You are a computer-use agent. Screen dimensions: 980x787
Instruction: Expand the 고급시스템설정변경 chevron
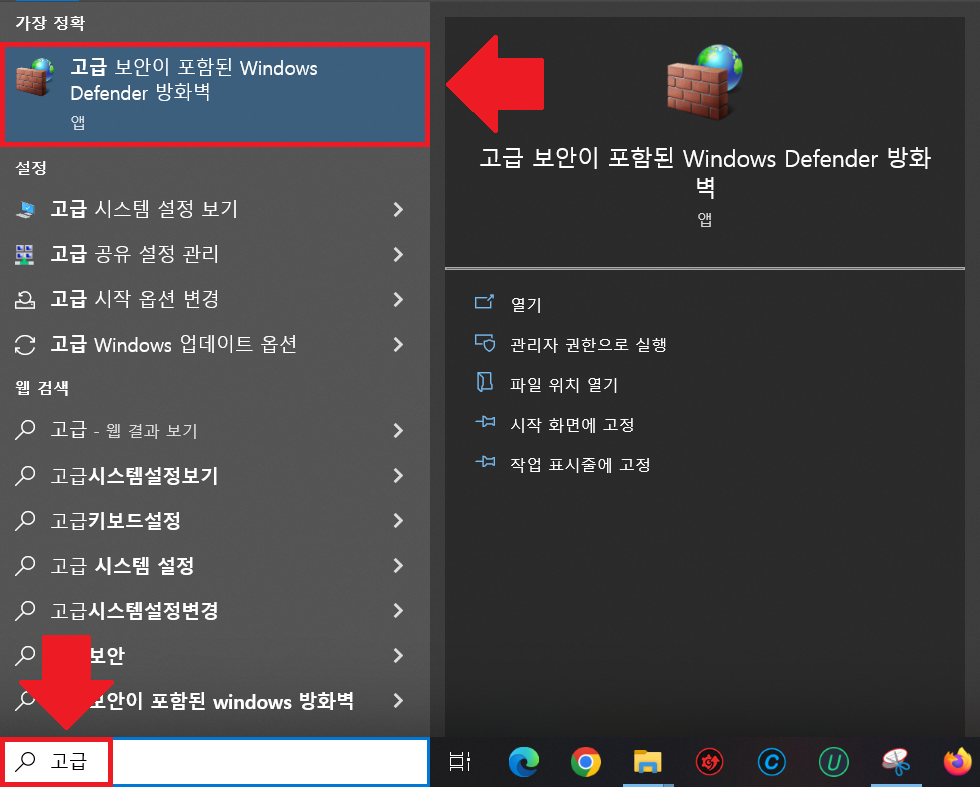[398, 611]
